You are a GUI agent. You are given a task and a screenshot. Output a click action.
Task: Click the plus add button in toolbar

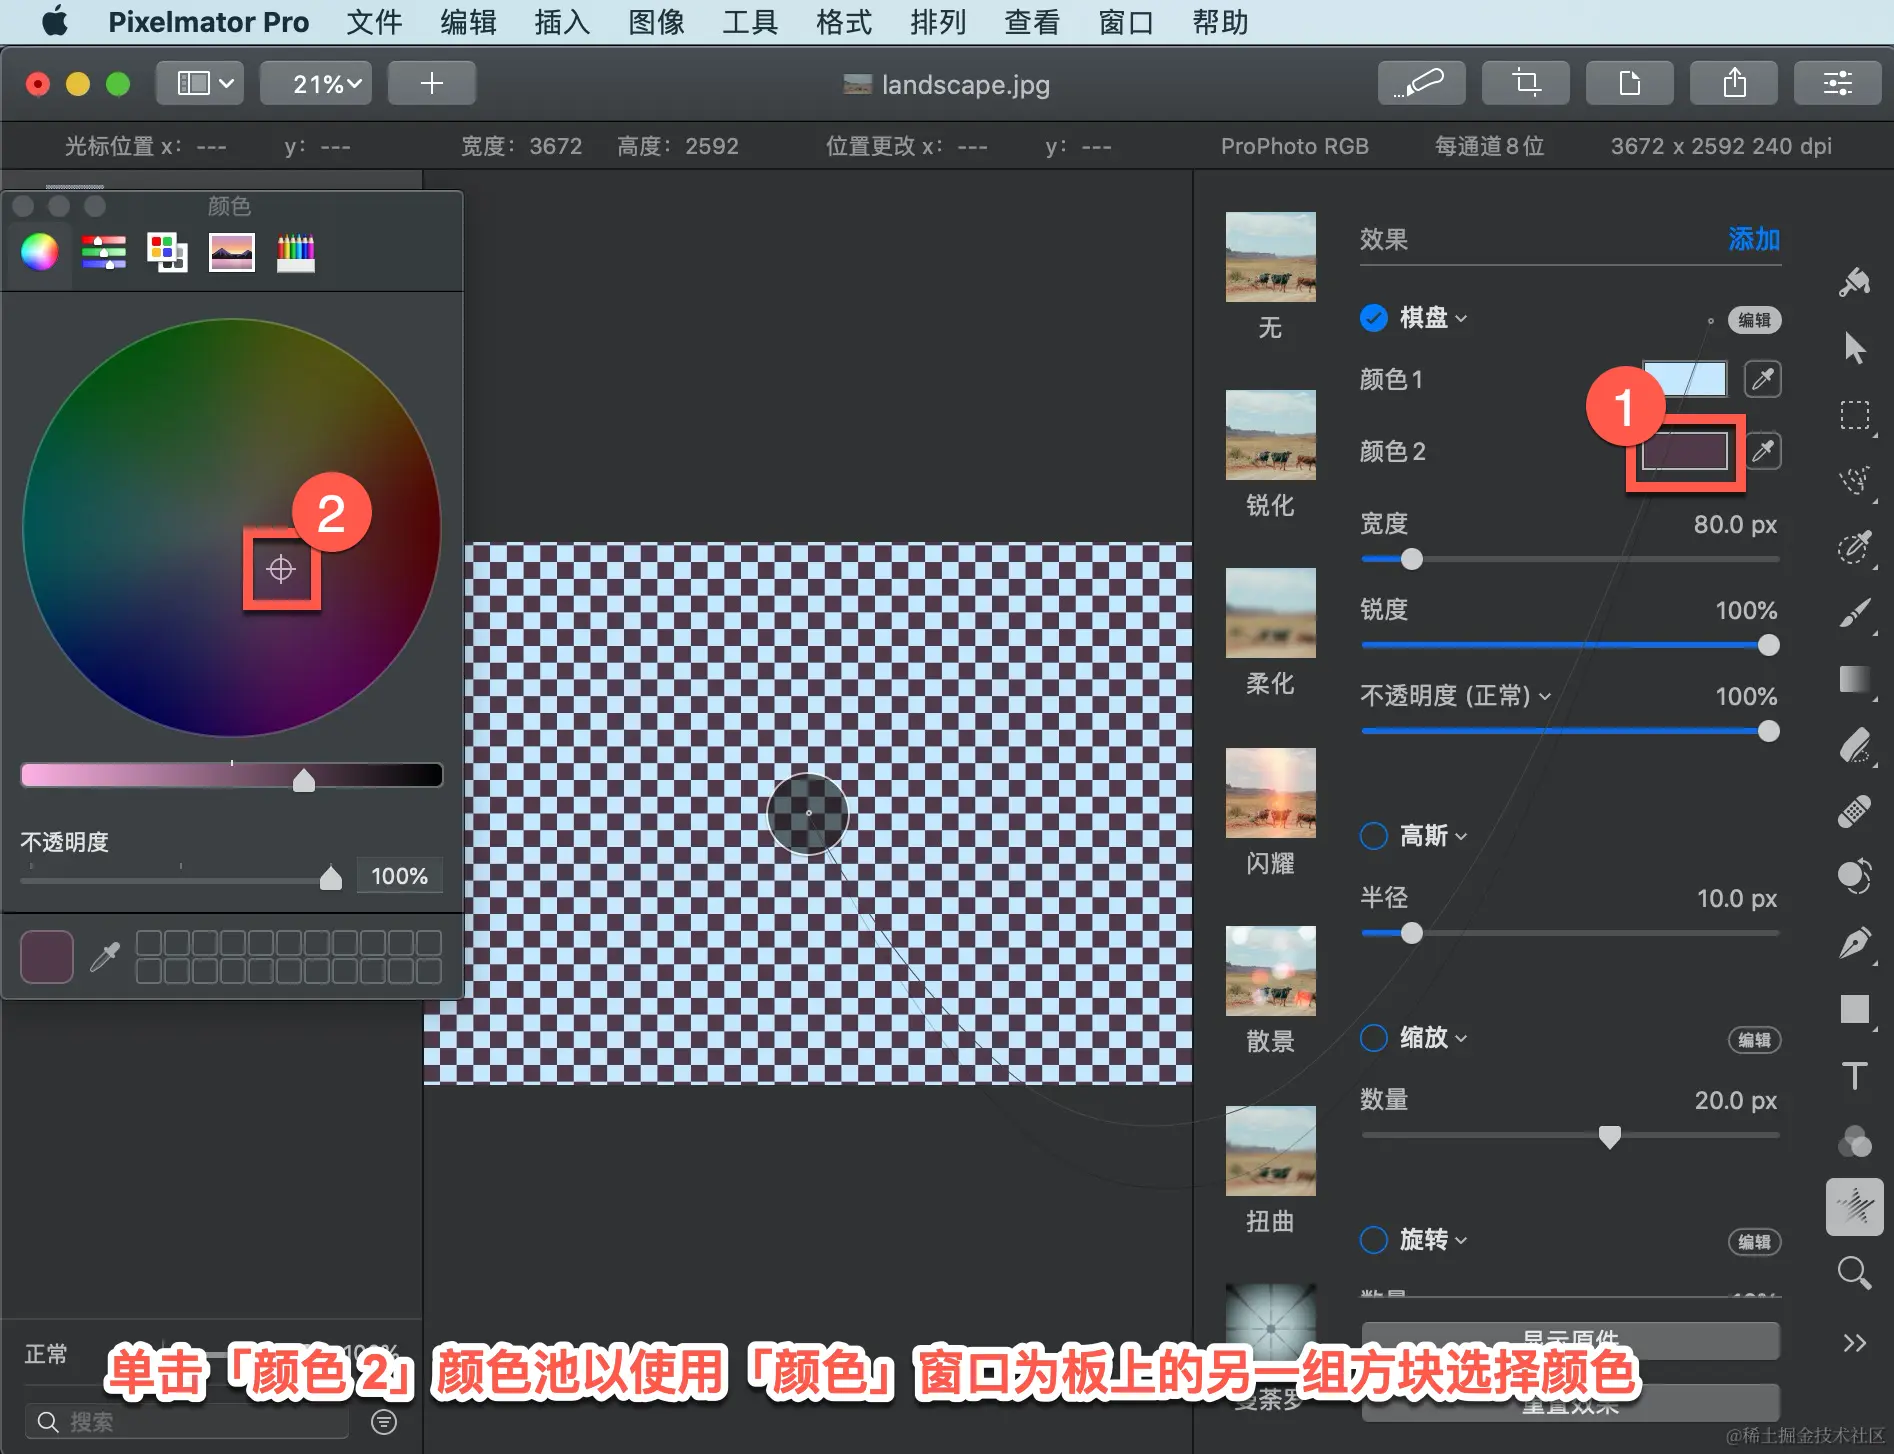(431, 83)
